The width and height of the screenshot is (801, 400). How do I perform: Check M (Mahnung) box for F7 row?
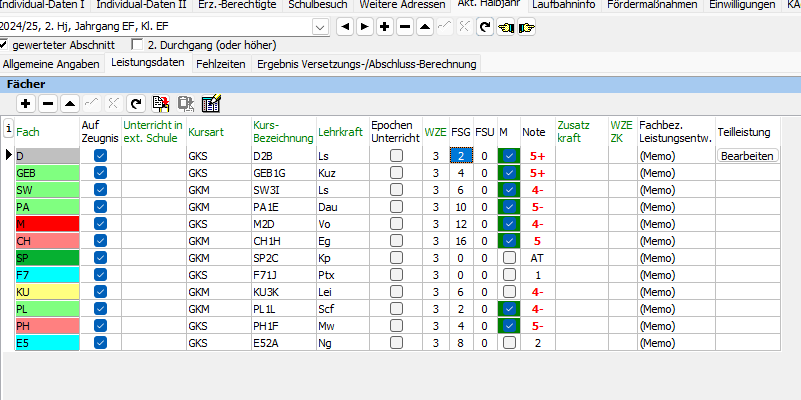pos(509,275)
